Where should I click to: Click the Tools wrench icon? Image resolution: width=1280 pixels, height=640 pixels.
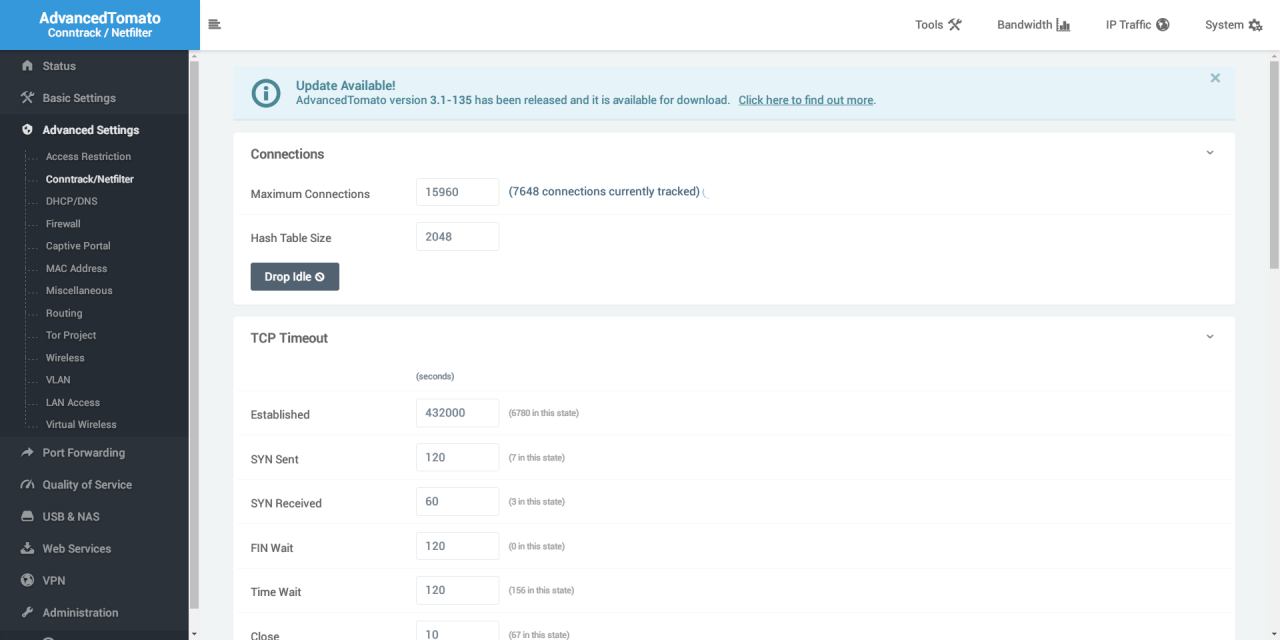[x=955, y=25]
